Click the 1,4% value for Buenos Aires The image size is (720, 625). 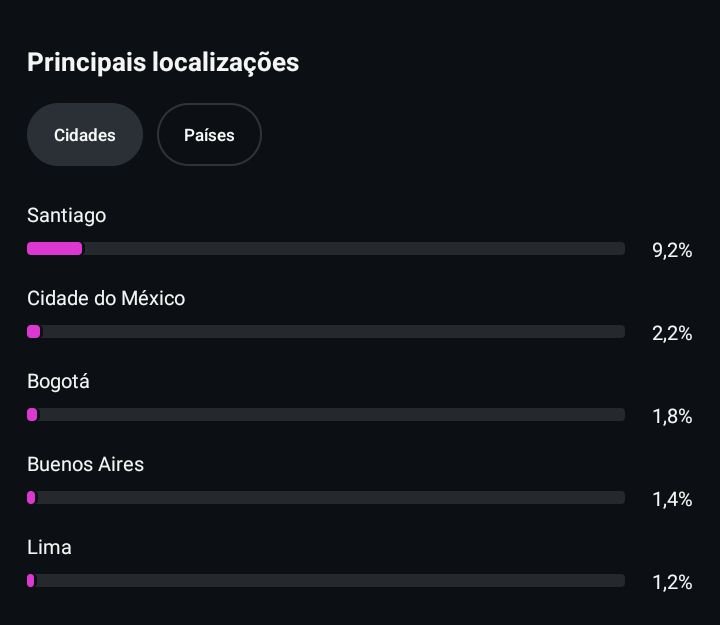pos(672,499)
